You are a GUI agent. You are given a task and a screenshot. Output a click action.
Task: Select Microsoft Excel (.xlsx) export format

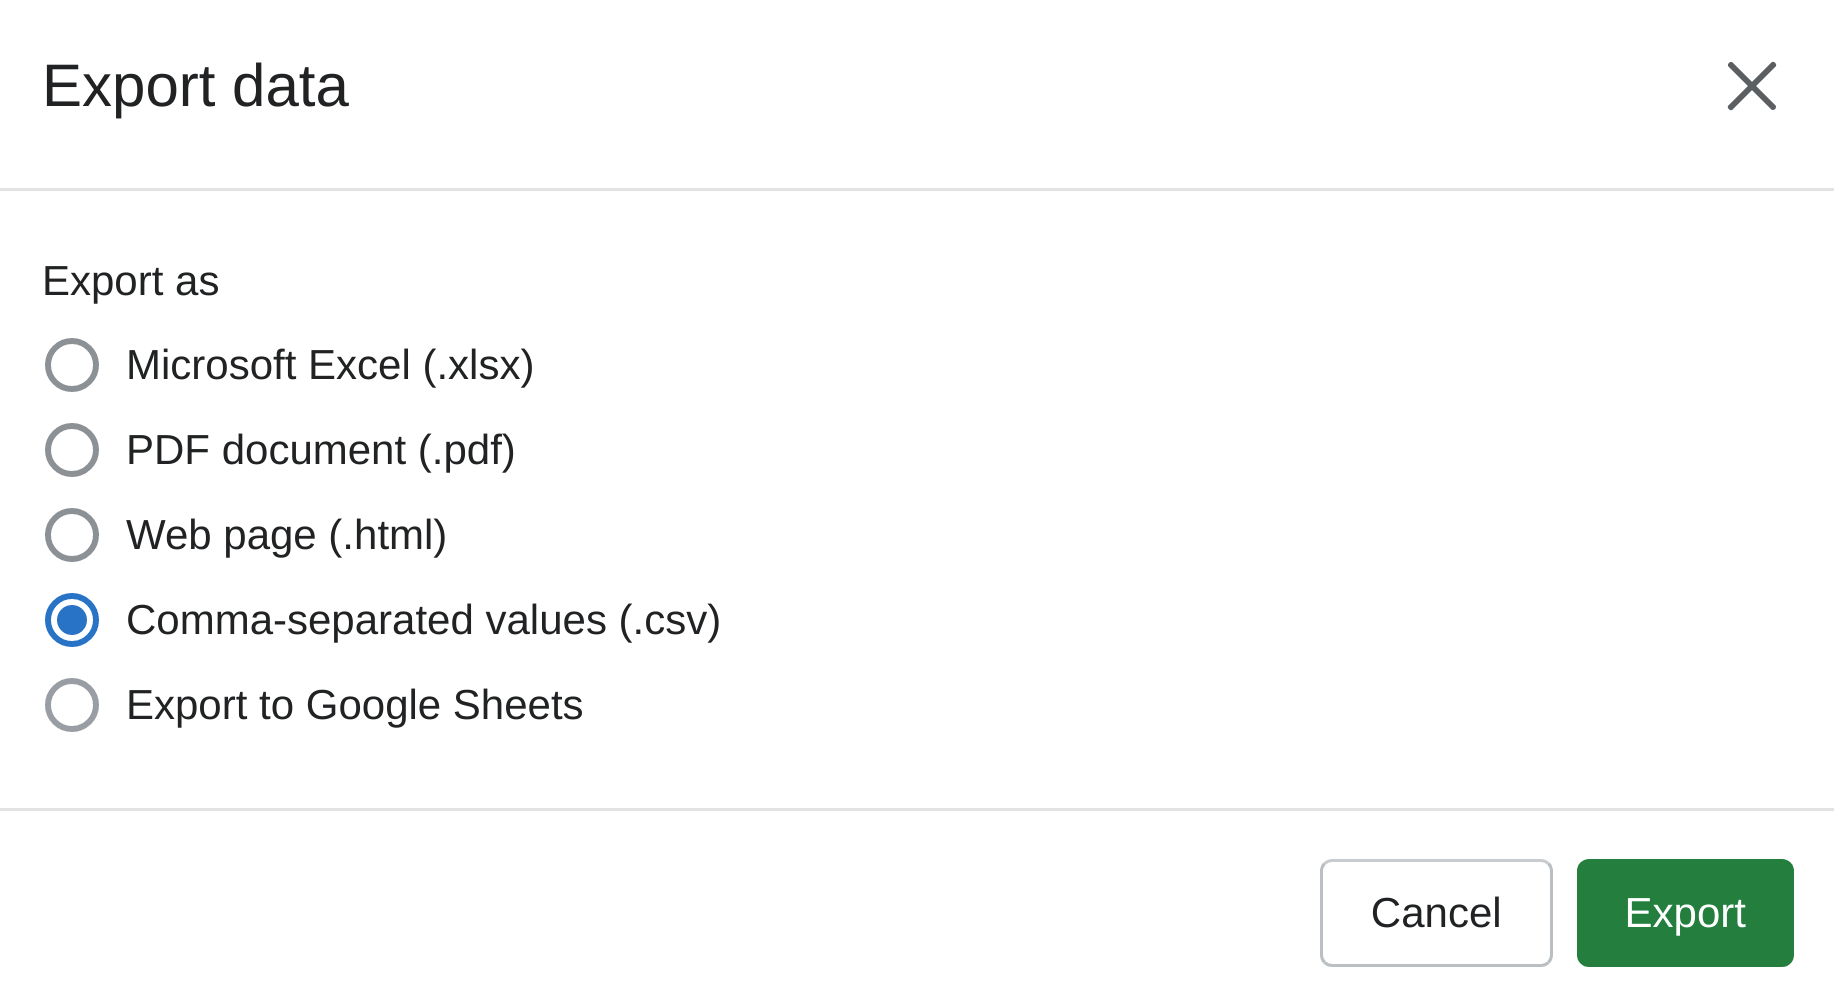71,365
